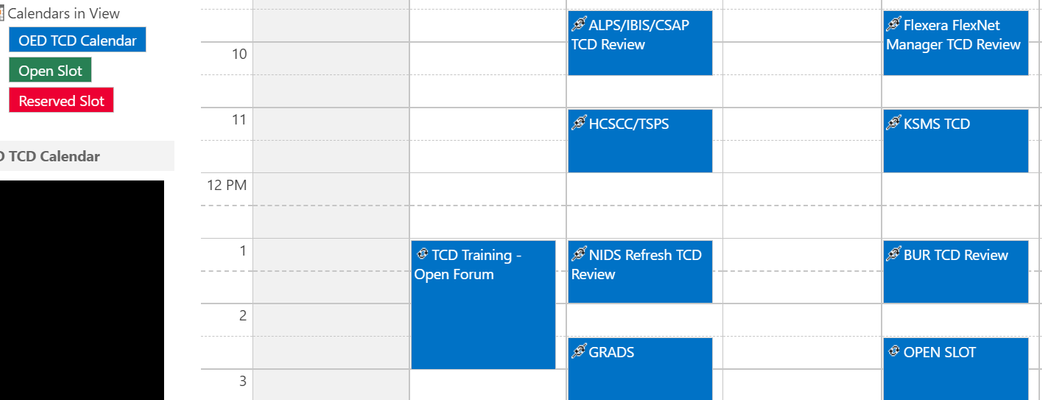Image resolution: width=1042 pixels, height=400 pixels.
Task: Click the TCD Calendar header in sidebar
Action: coord(50,156)
